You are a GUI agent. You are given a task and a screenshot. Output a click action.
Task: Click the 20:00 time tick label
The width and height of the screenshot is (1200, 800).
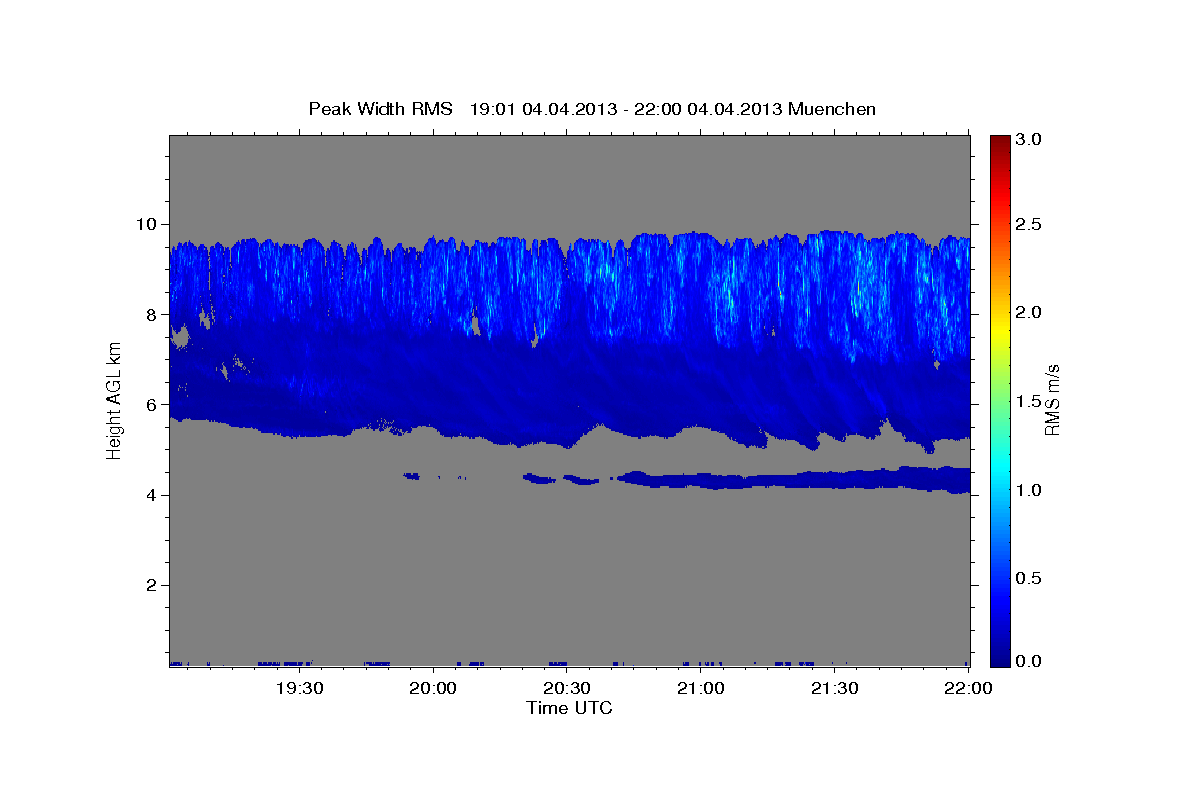click(x=433, y=688)
